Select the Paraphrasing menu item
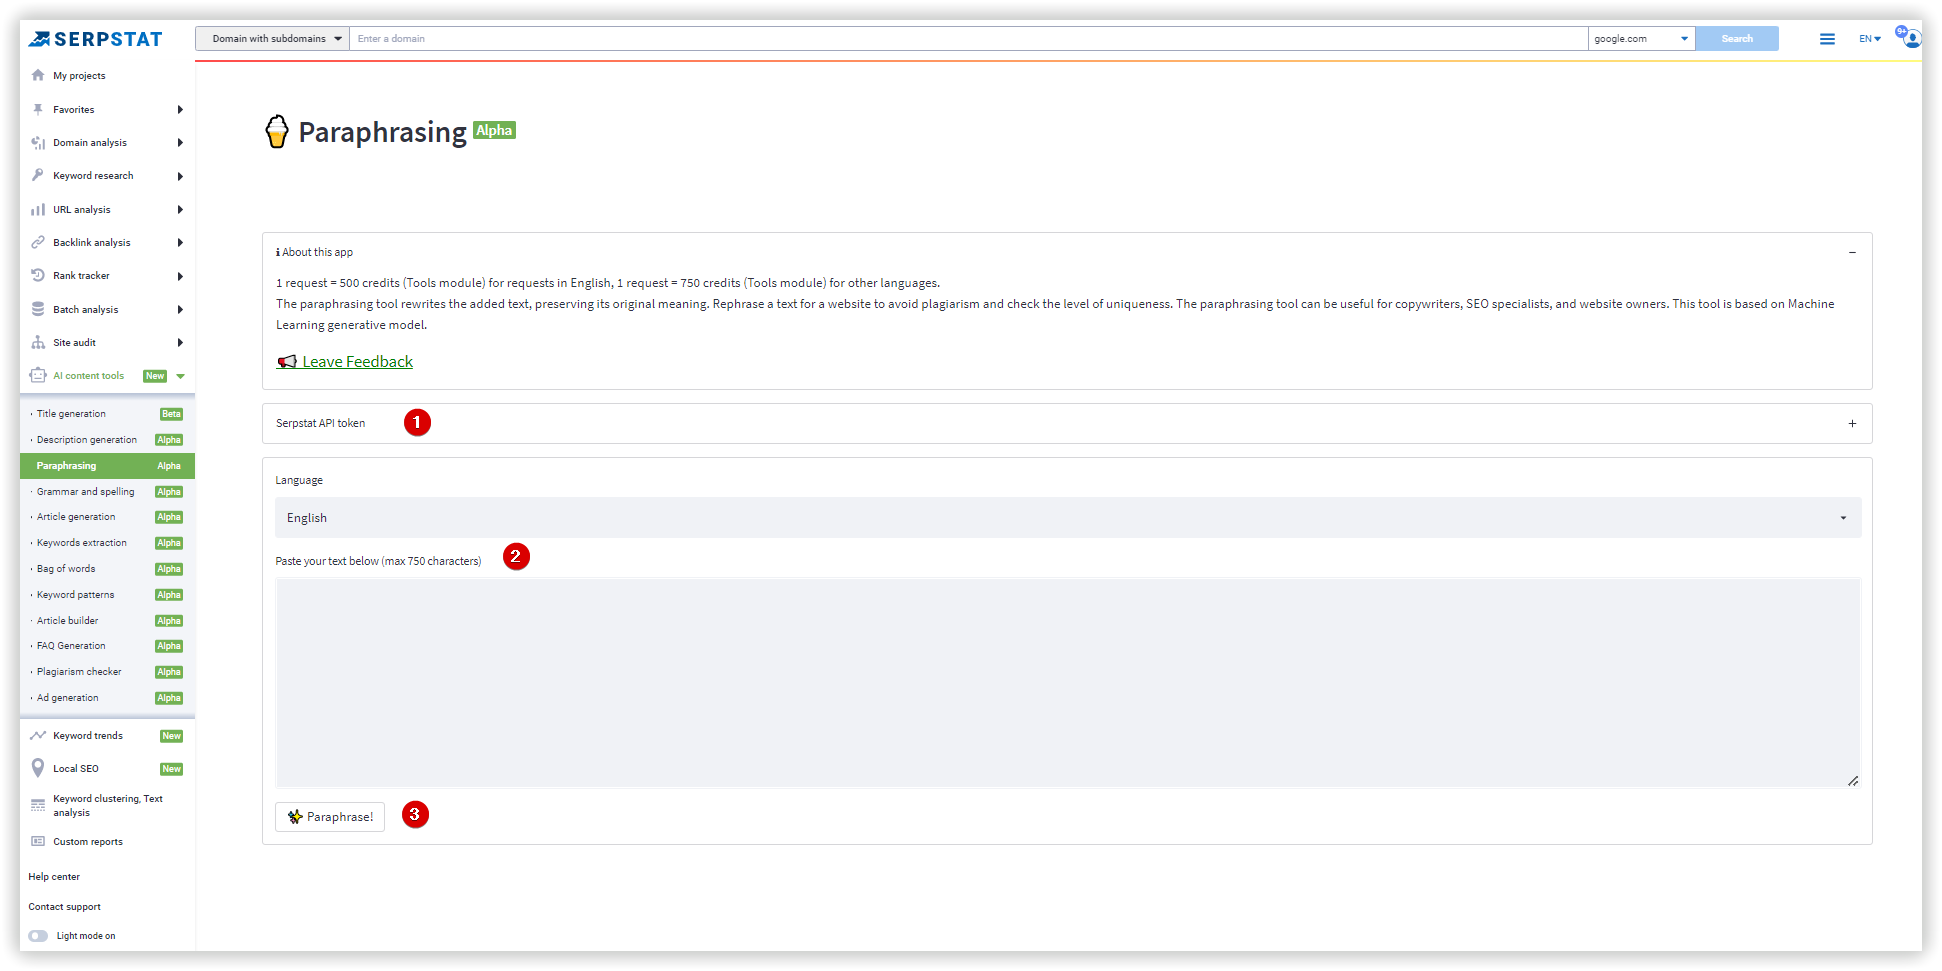 (107, 466)
